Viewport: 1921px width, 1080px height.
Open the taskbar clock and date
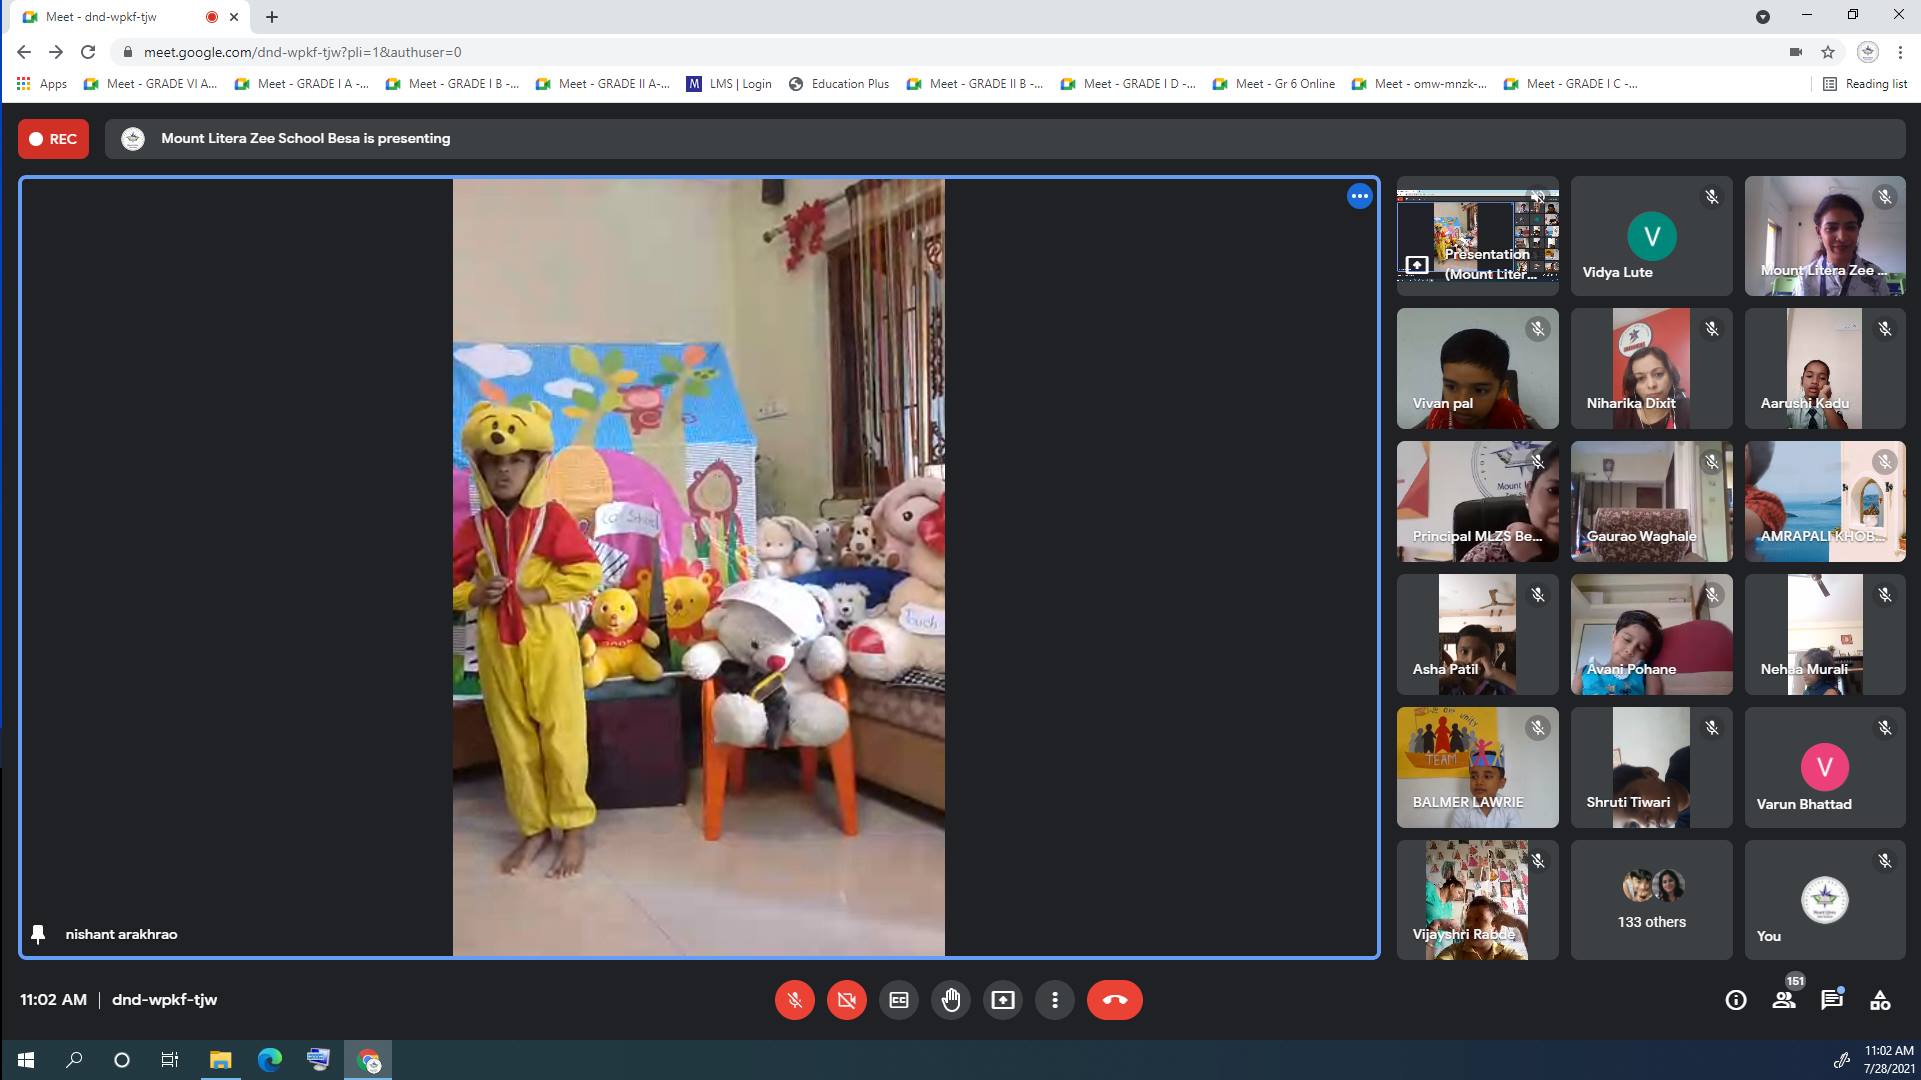pyautogui.click(x=1888, y=1060)
